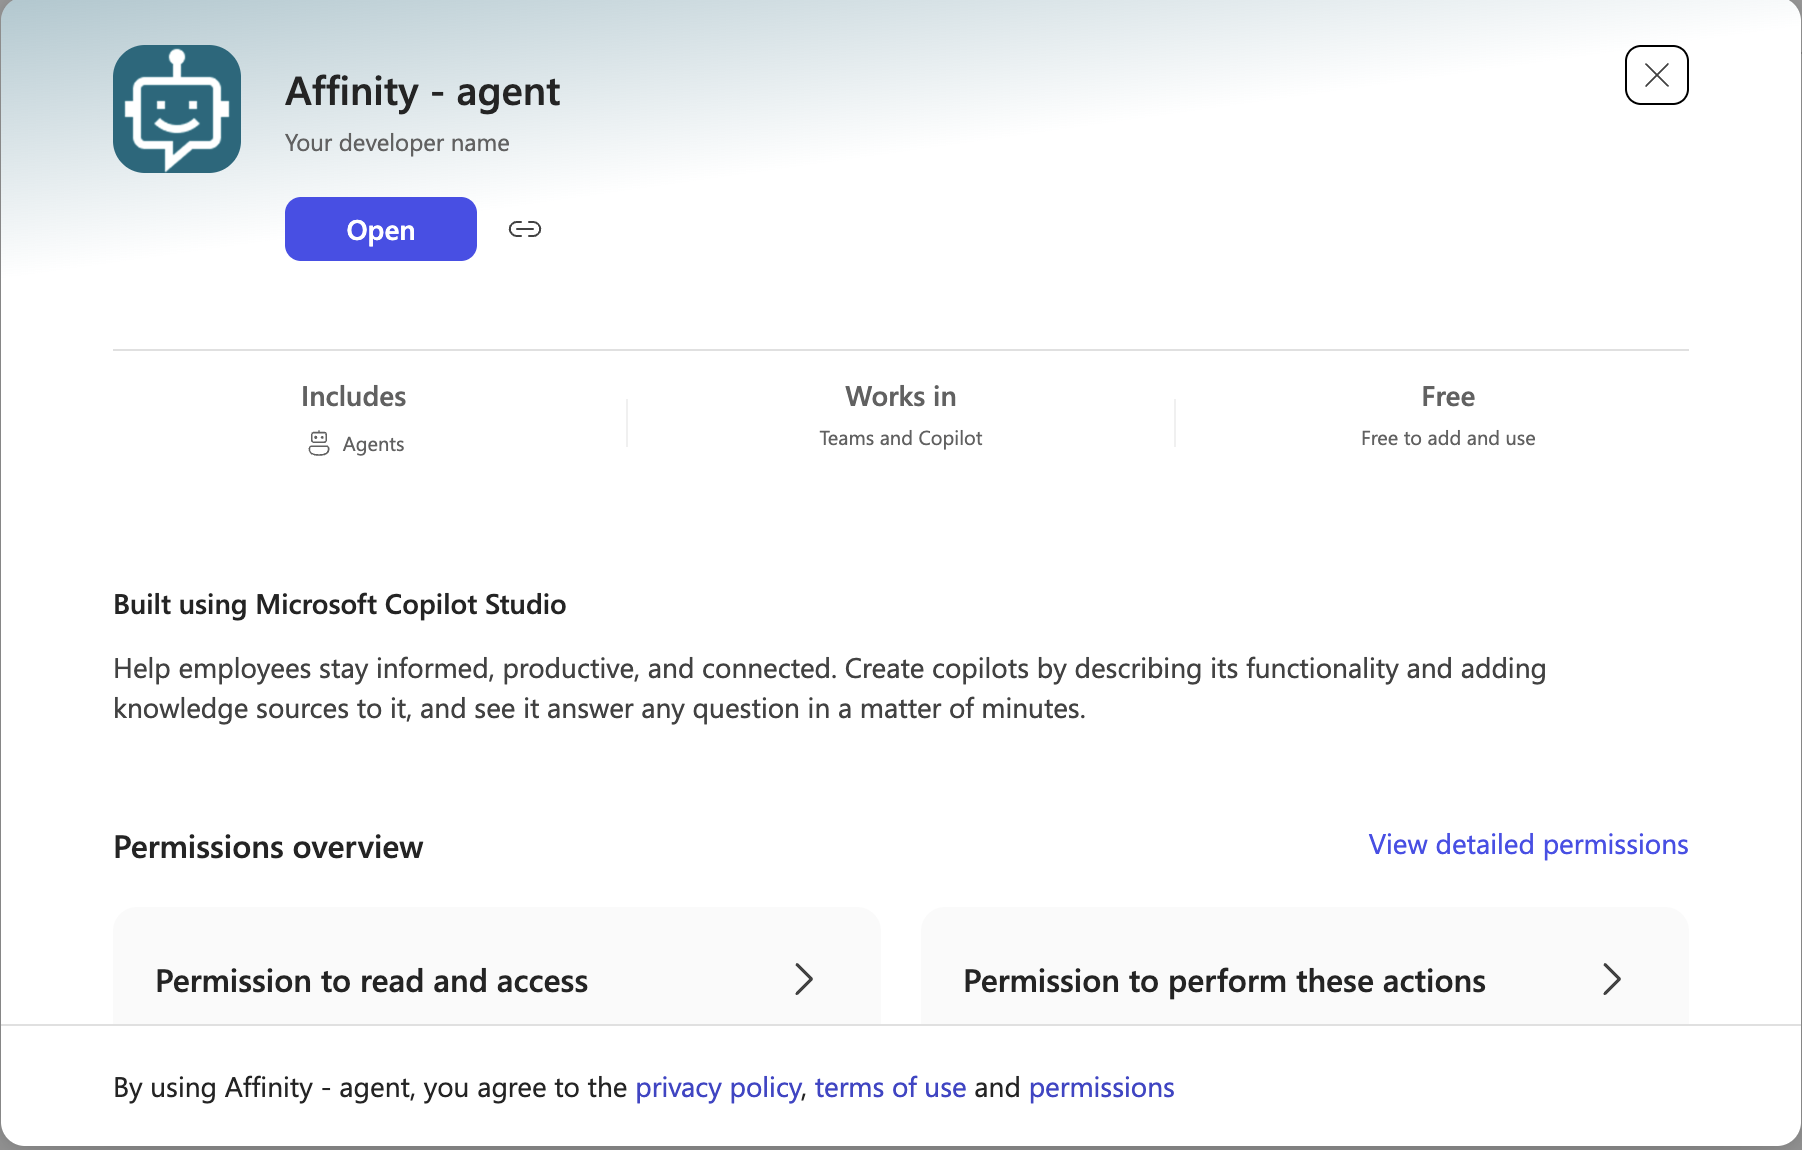Viewport: 1802px width, 1150px height.
Task: Expand Permission to read and access chevron
Action: pos(804,979)
